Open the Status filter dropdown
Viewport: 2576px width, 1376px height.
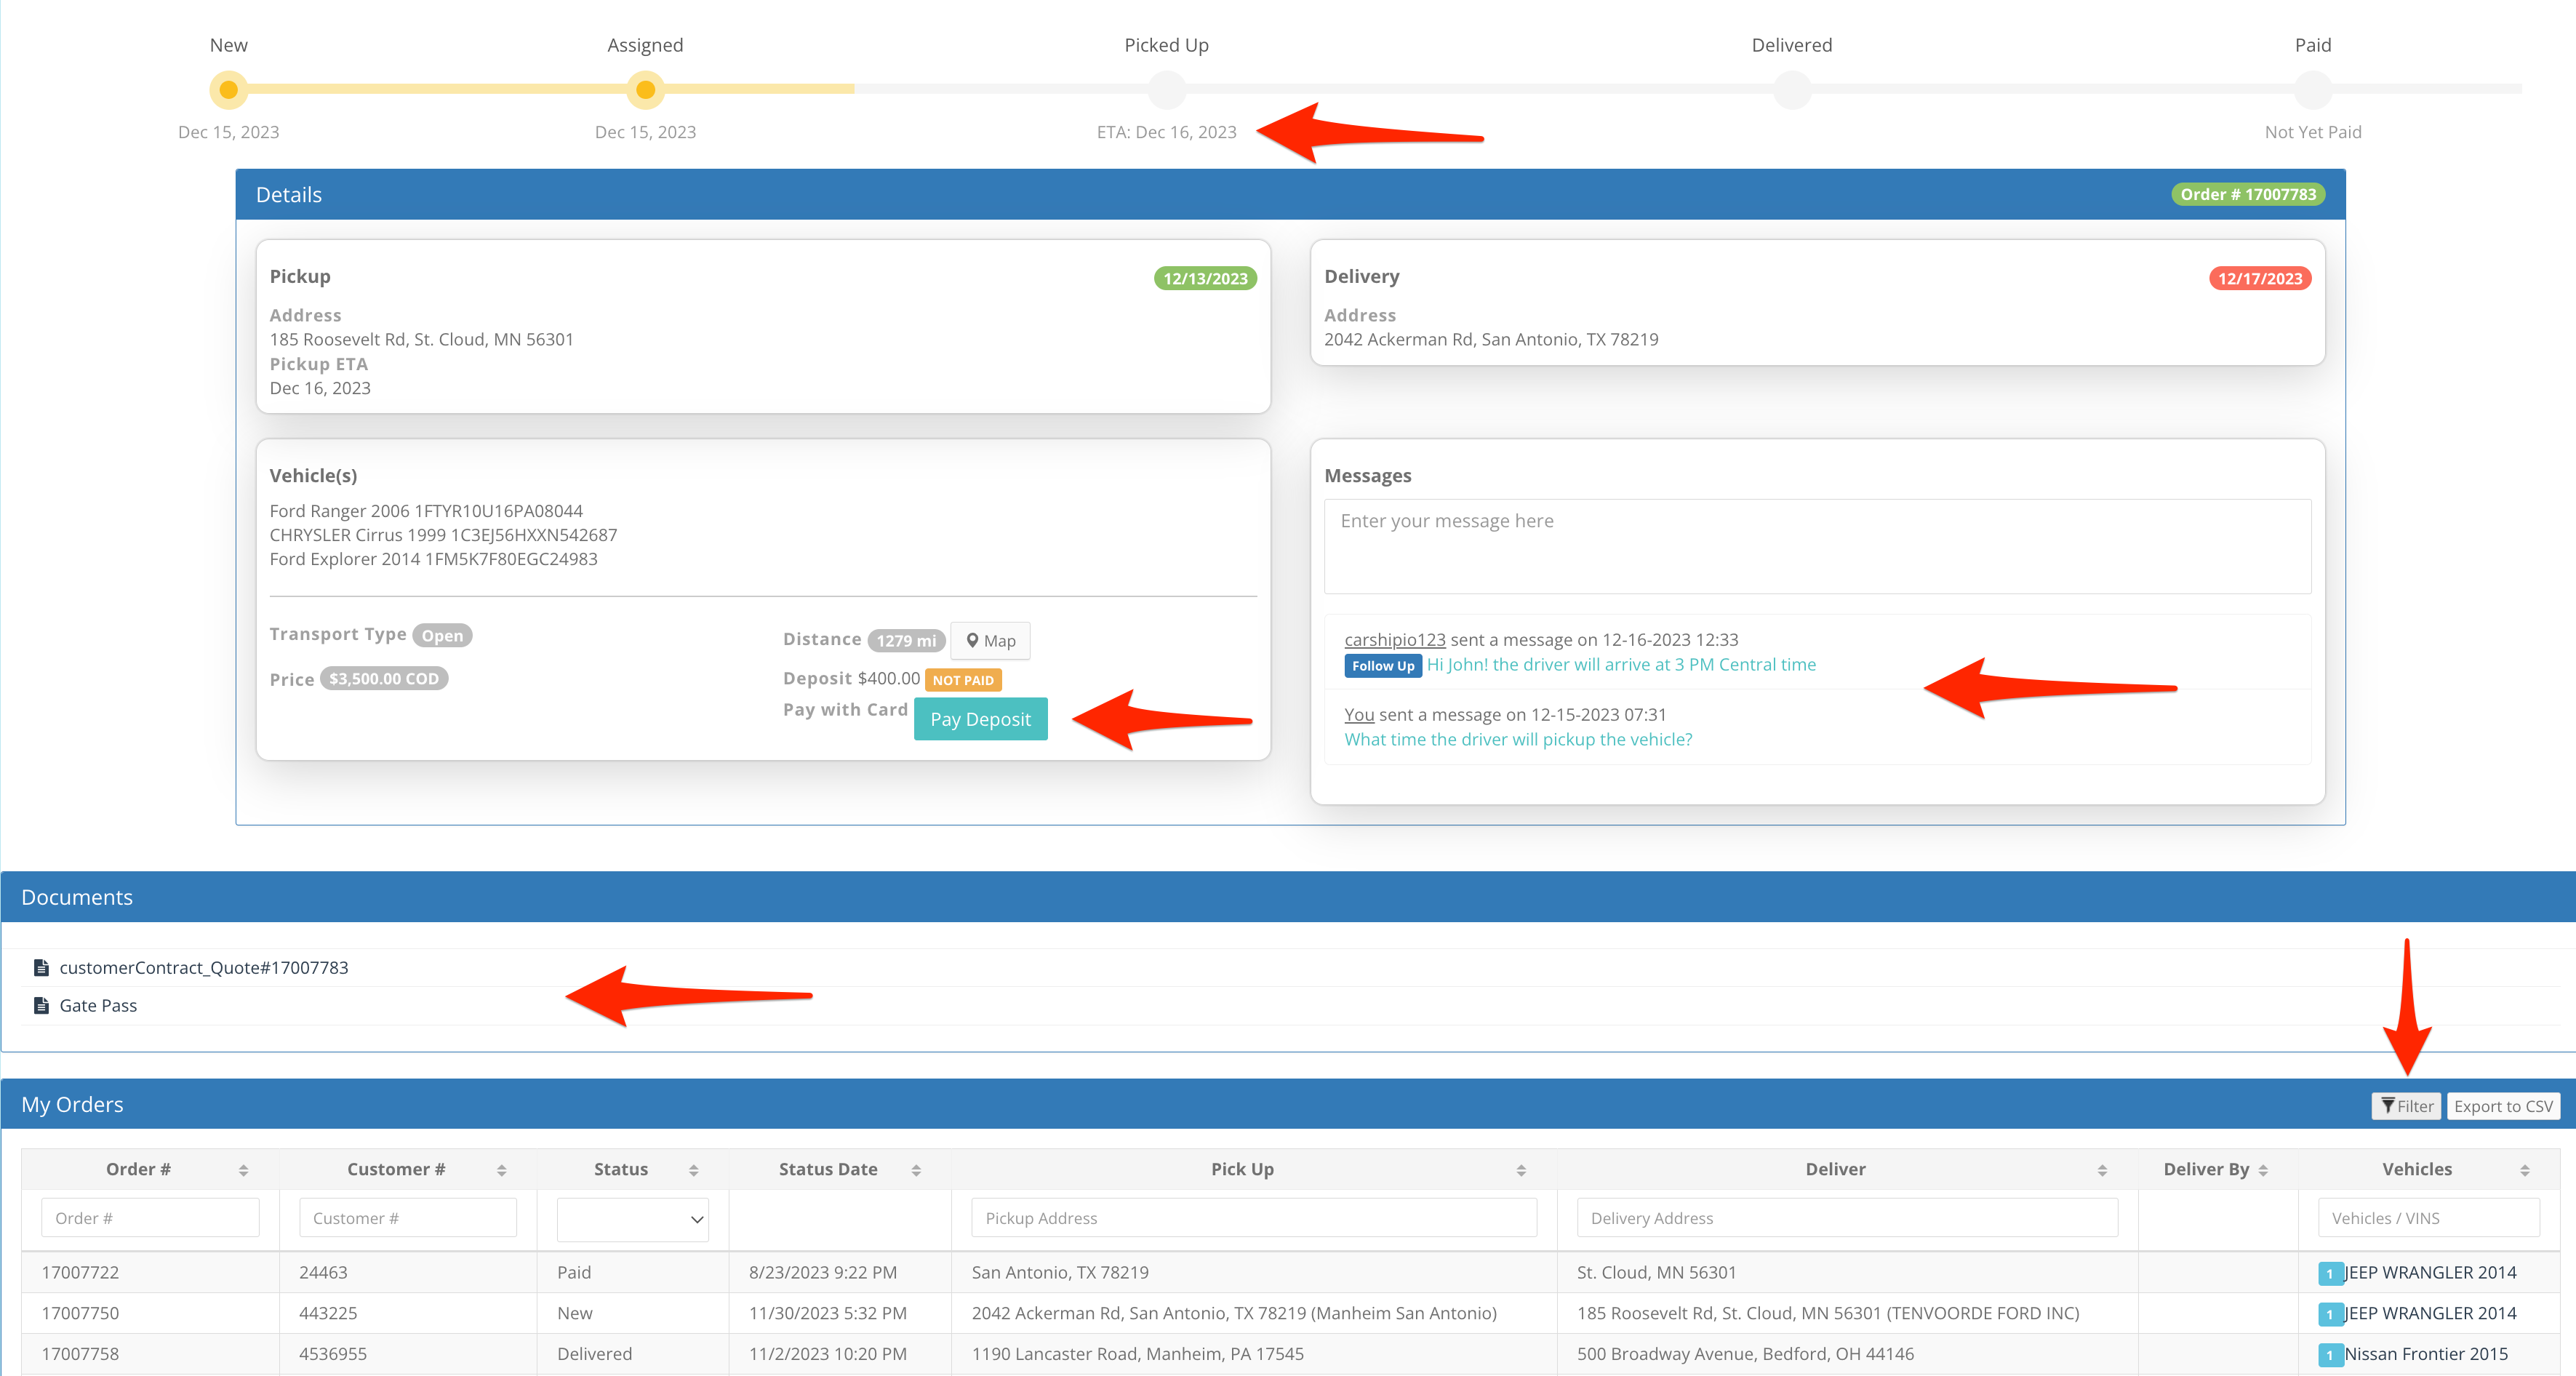[632, 1218]
